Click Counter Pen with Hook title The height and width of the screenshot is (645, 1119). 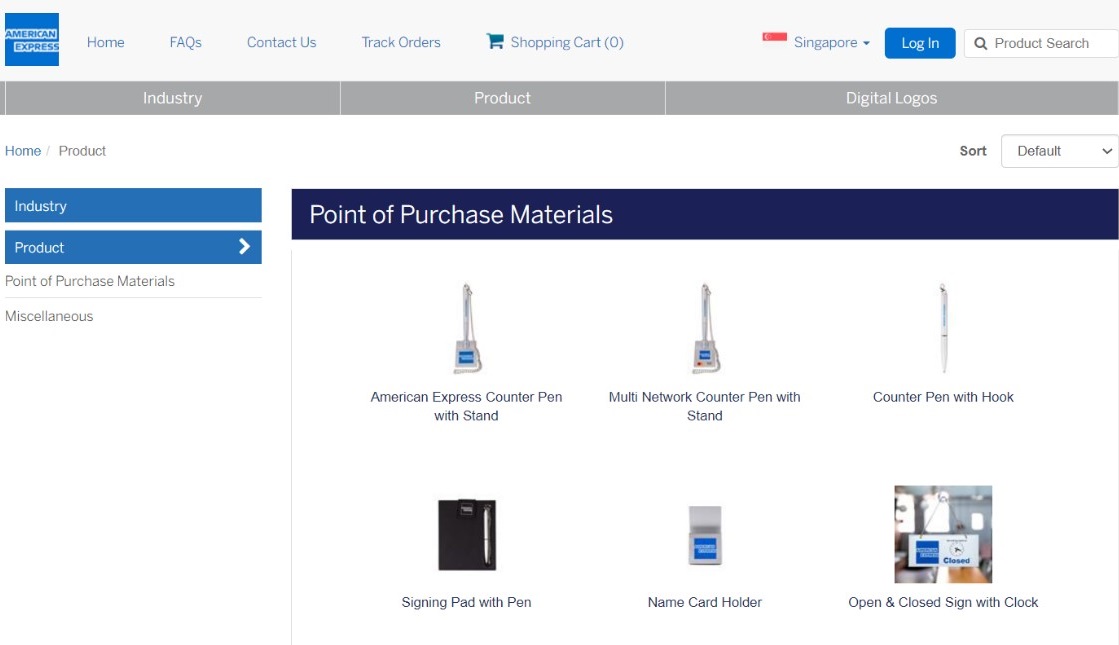(x=943, y=397)
